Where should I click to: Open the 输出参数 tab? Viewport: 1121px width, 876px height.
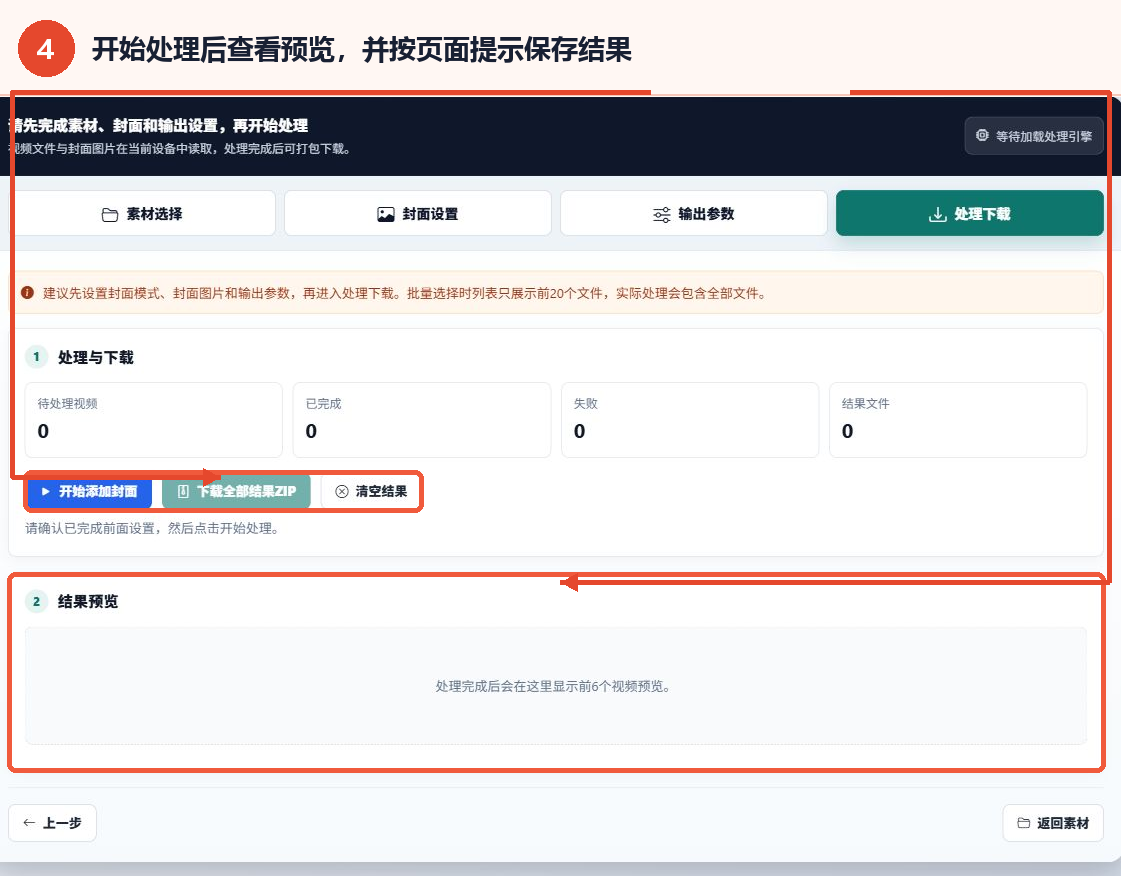pos(693,213)
